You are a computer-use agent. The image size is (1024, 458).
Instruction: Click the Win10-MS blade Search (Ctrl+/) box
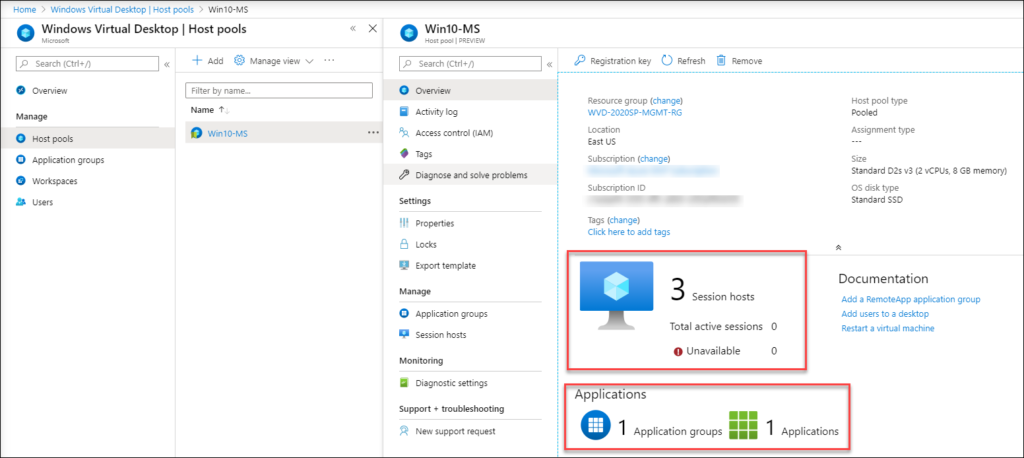pos(470,63)
